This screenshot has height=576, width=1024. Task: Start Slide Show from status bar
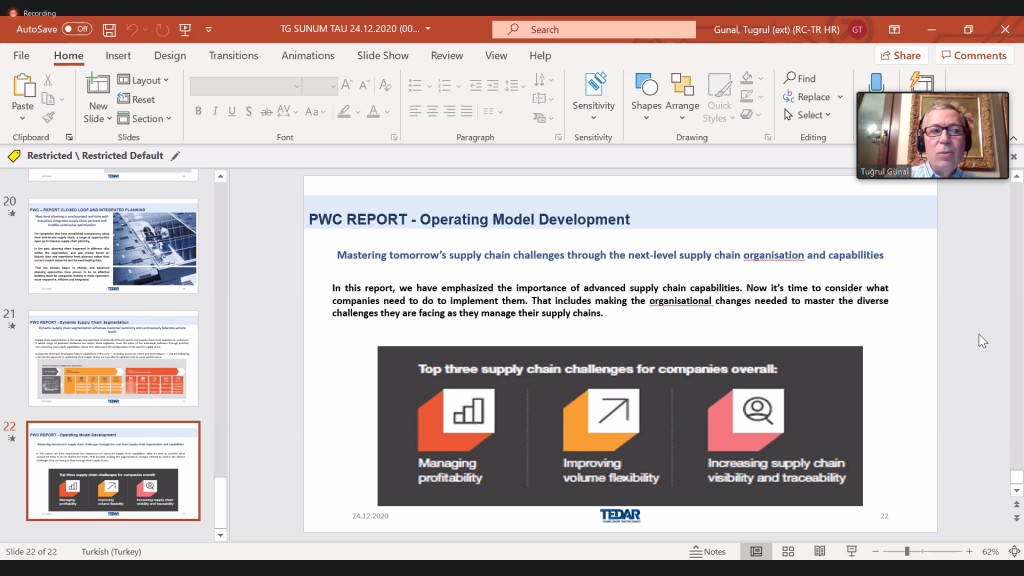click(852, 551)
